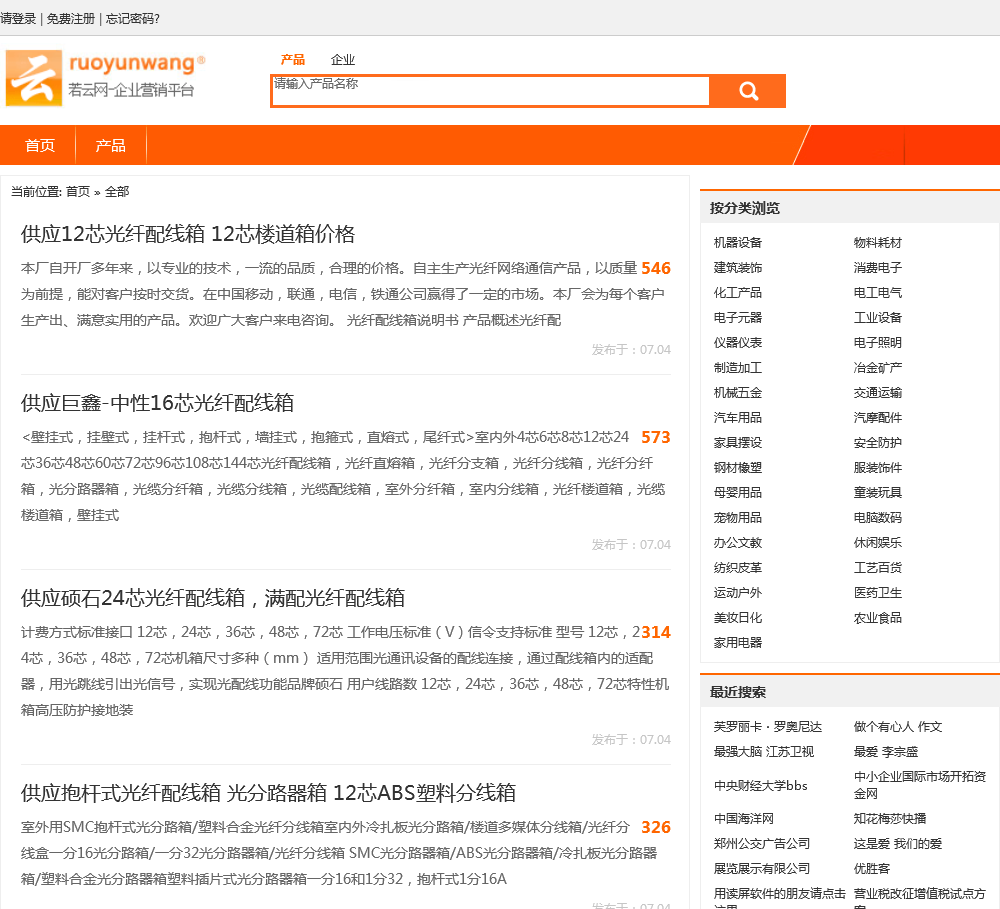Browse the 电脑数码 category

[x=877, y=518]
